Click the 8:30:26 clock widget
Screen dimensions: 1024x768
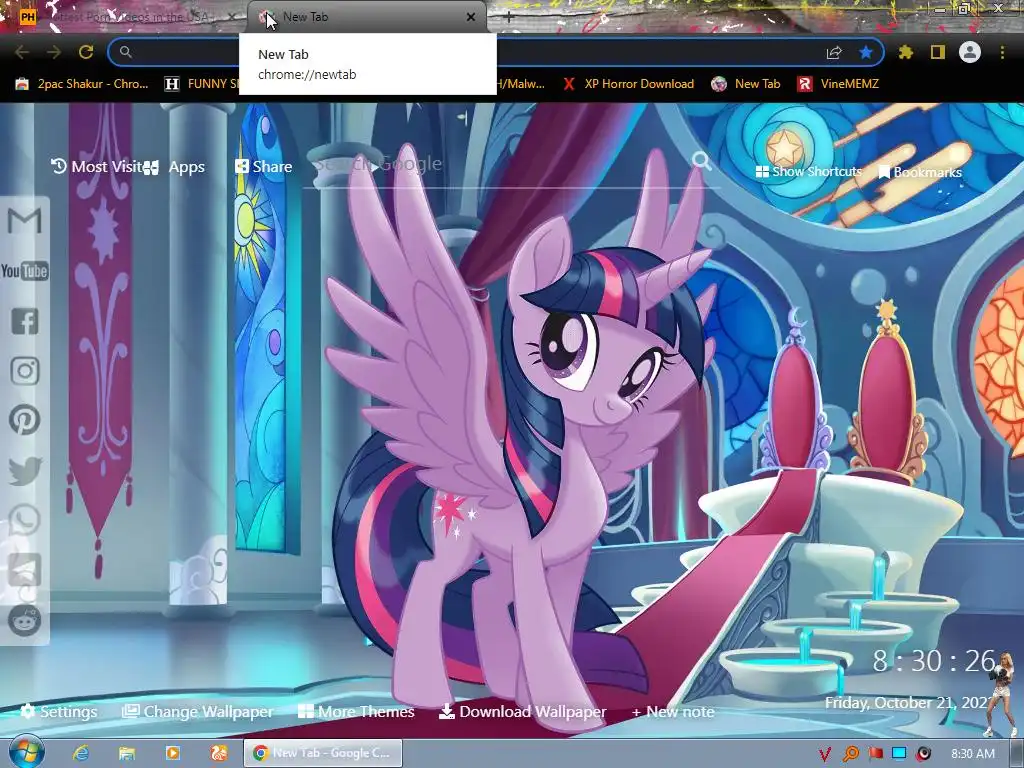(x=934, y=661)
